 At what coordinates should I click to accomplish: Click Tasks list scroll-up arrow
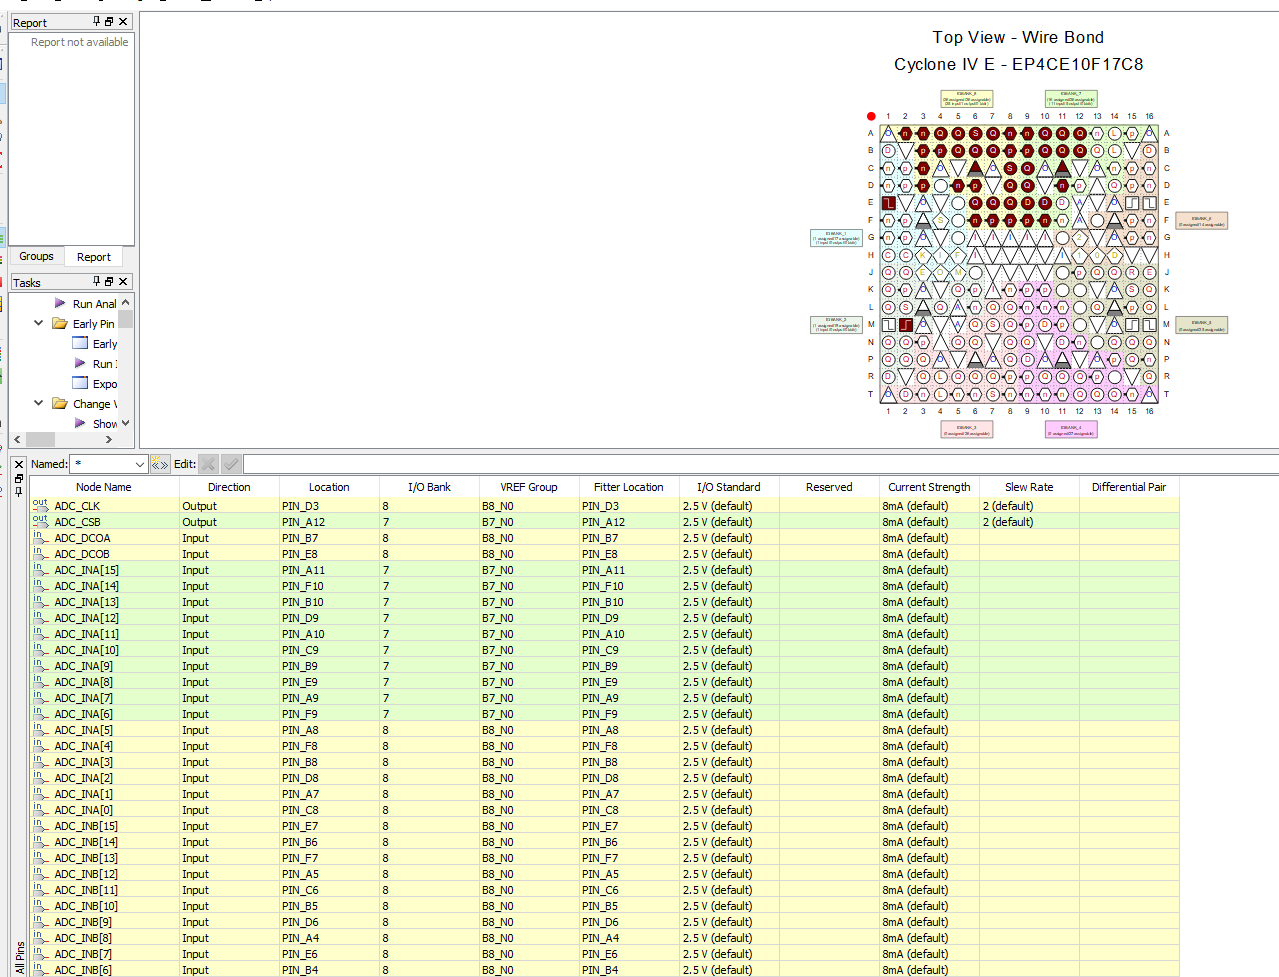[125, 302]
